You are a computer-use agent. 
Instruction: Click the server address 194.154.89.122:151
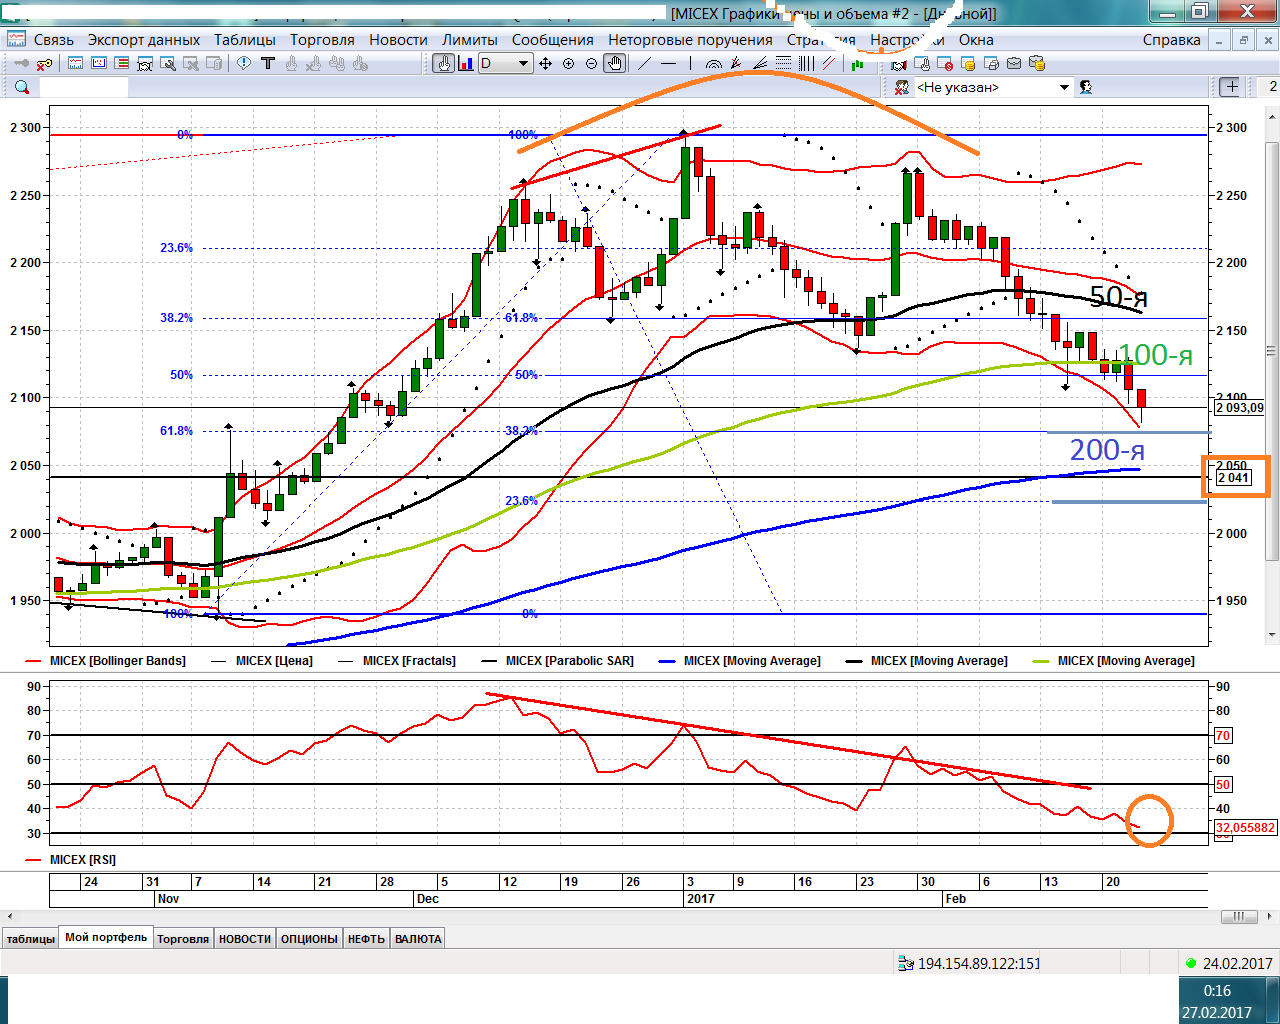979,964
